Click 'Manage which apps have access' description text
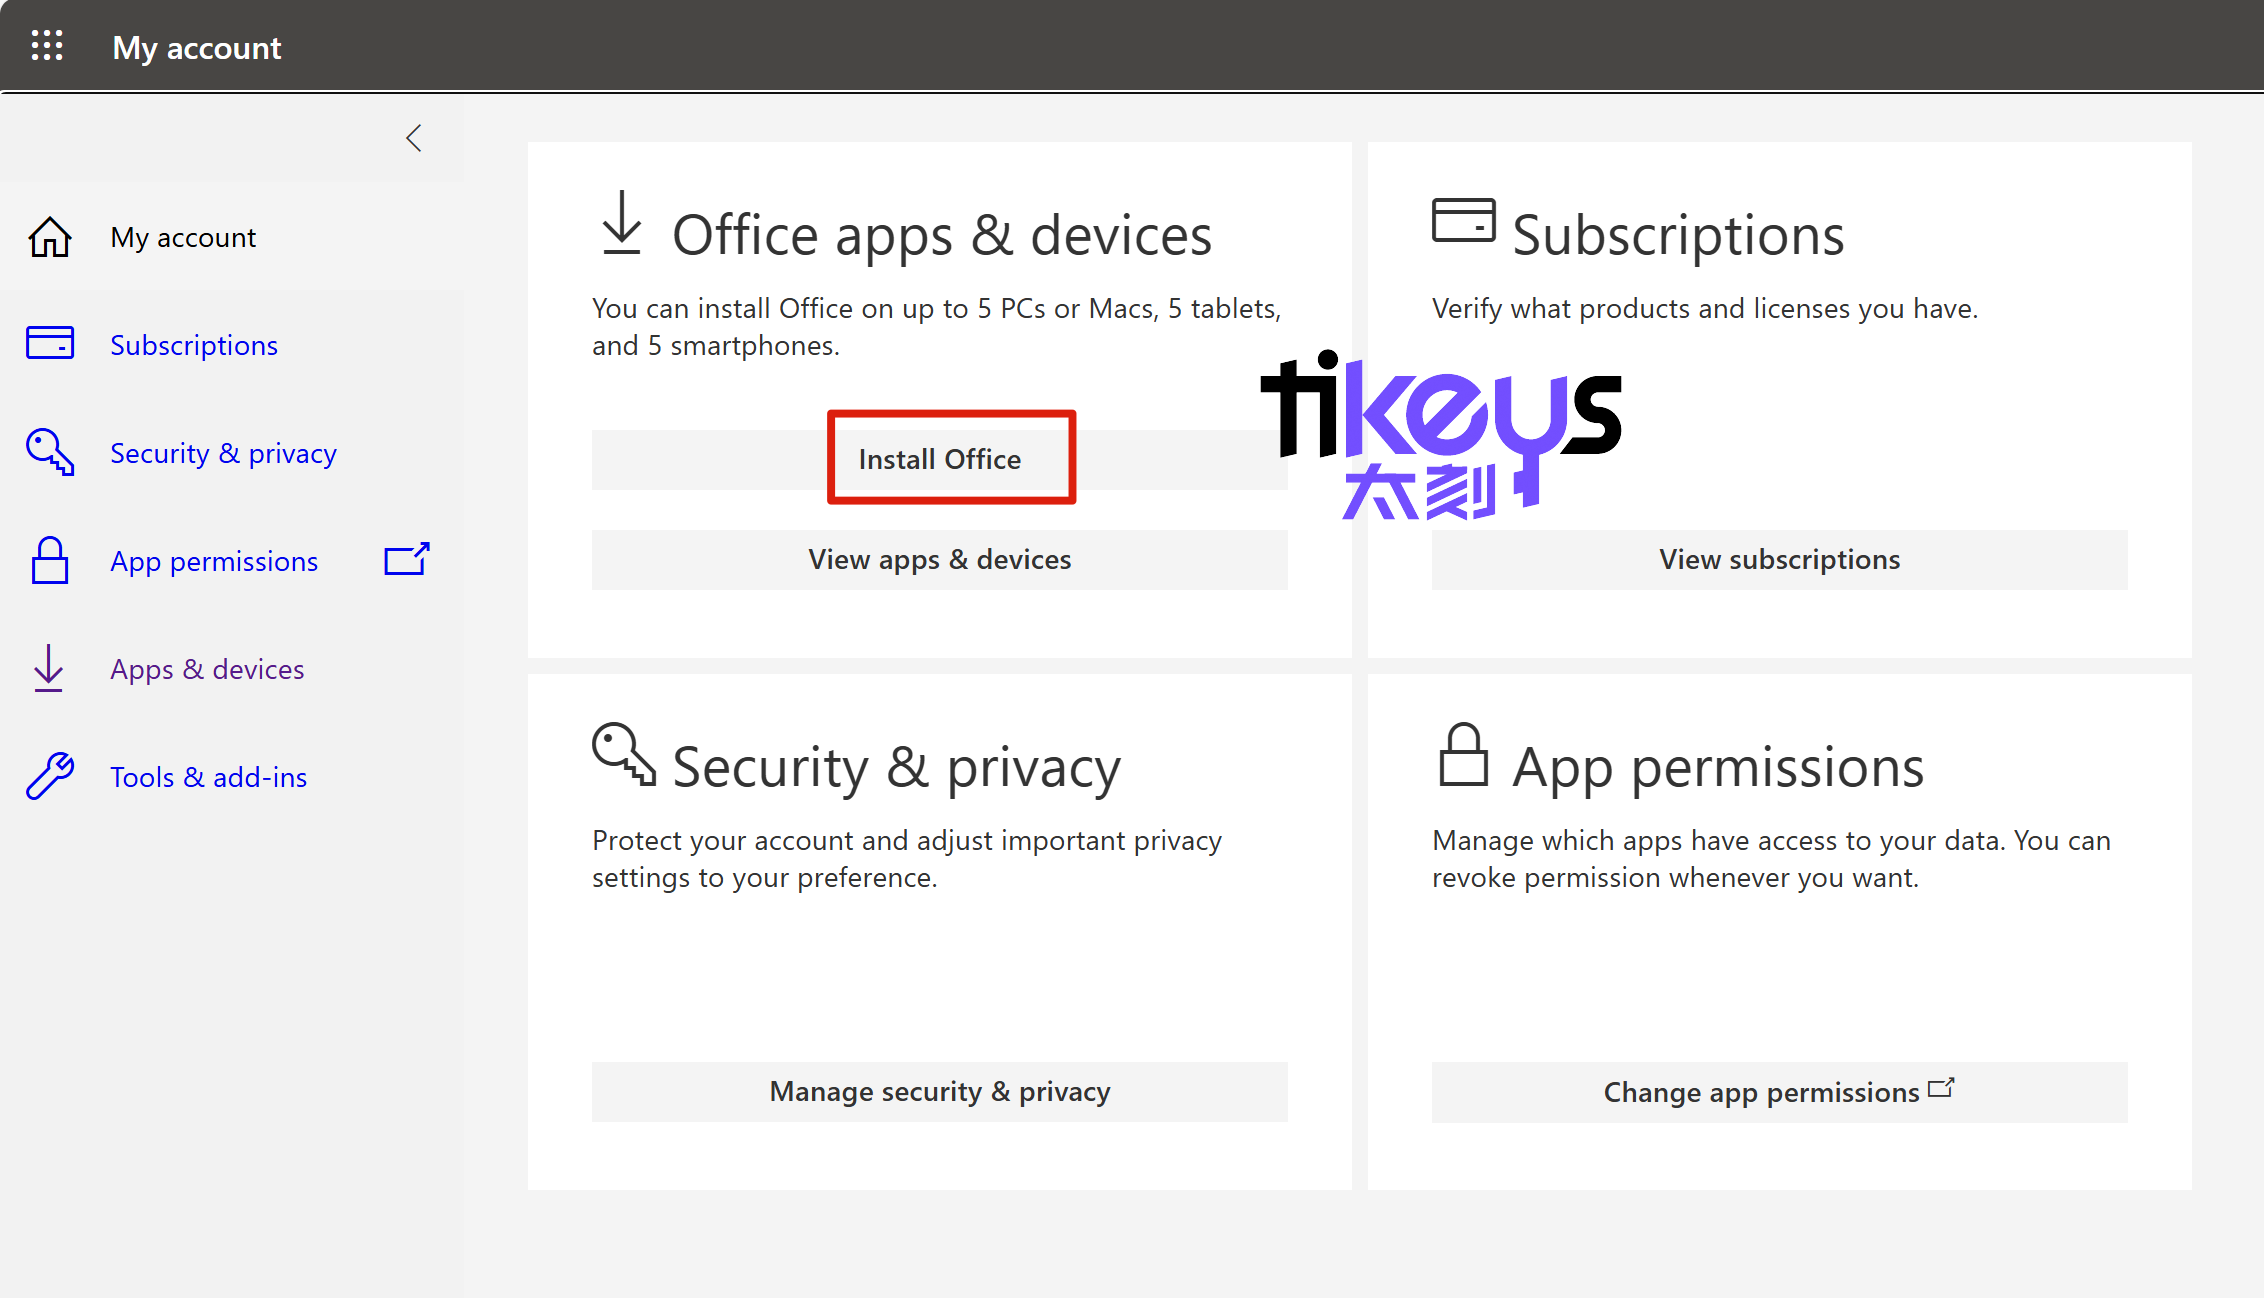2264x1298 pixels. (1771, 859)
